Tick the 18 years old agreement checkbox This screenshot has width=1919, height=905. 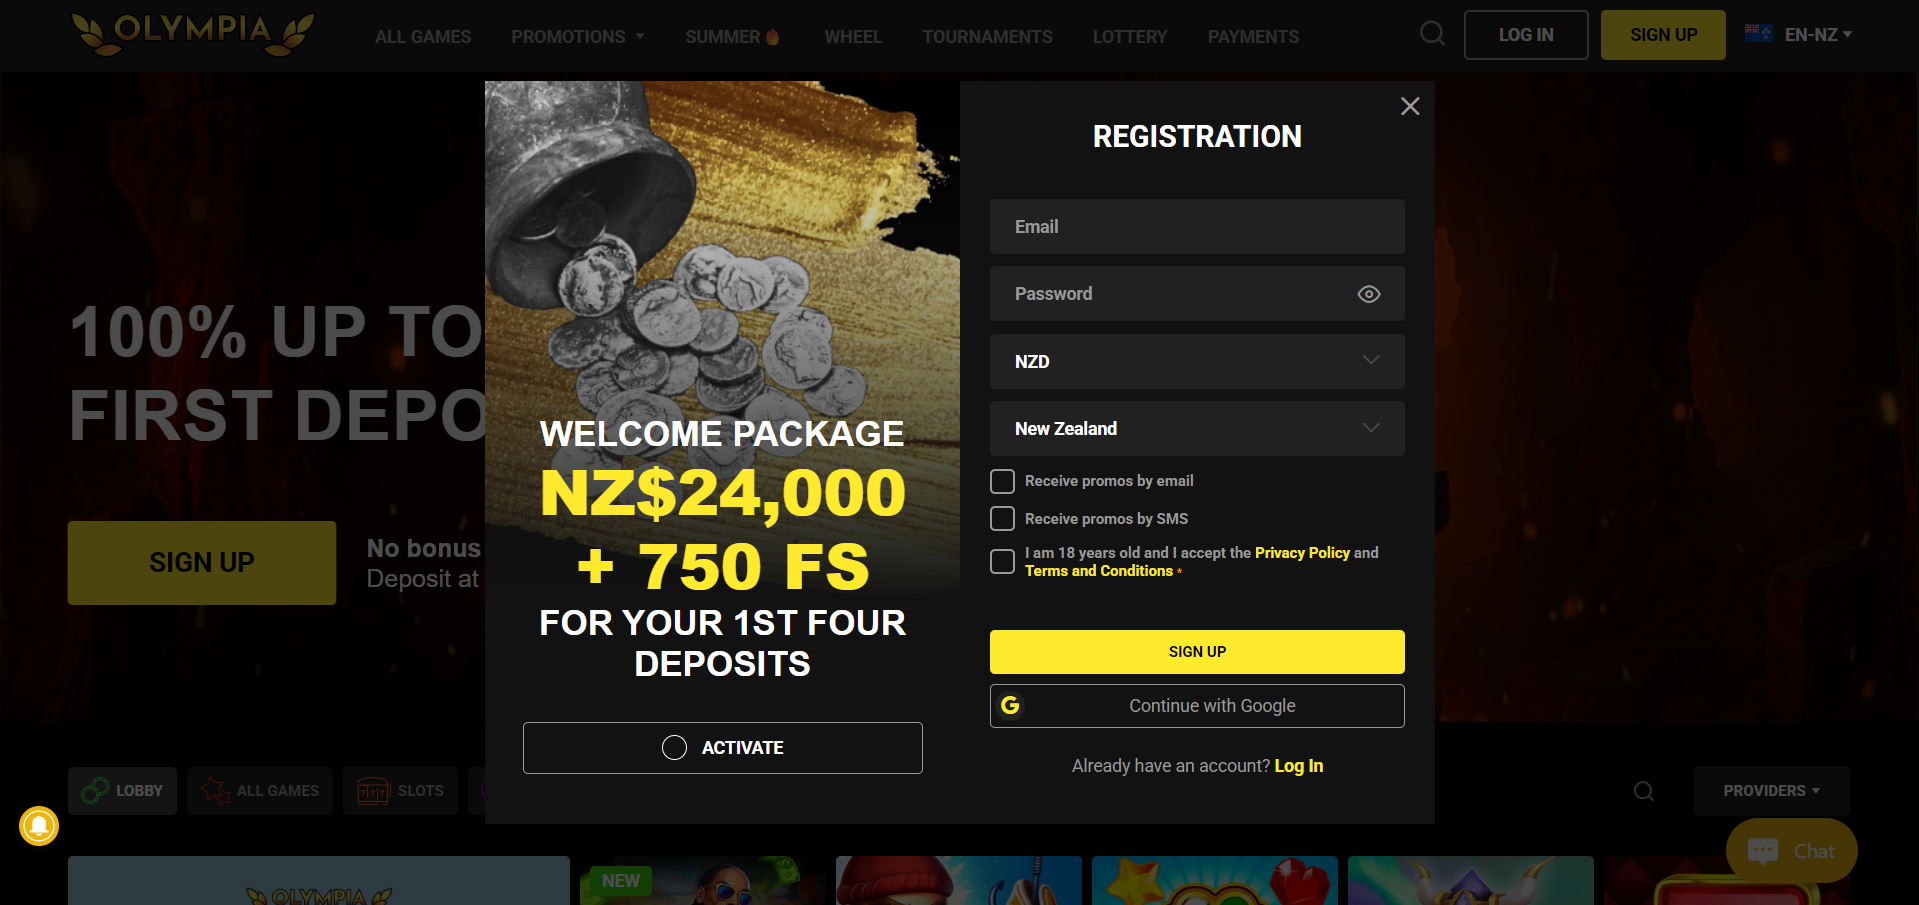[1002, 562]
